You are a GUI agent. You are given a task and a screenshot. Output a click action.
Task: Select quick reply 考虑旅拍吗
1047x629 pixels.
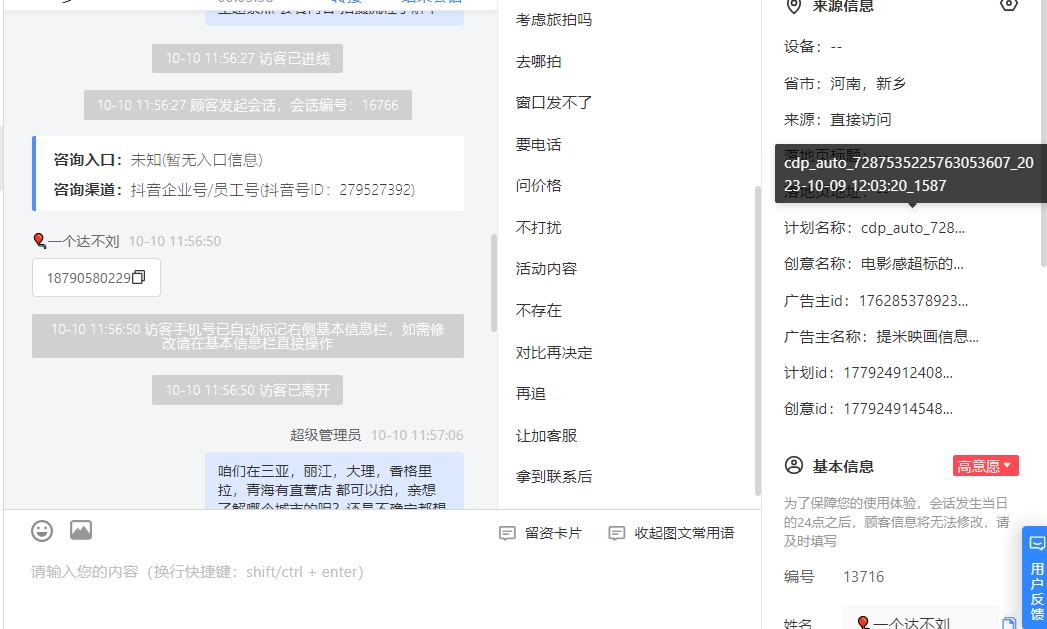pyautogui.click(x=554, y=20)
